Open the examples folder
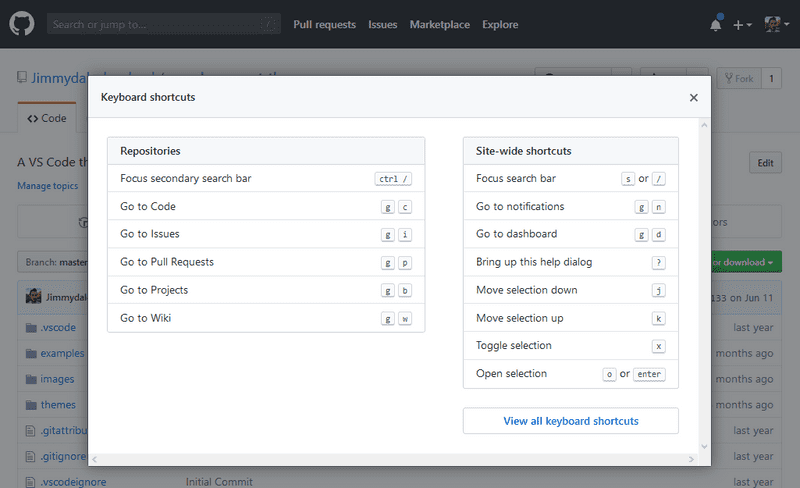The image size is (800, 488). 62,353
